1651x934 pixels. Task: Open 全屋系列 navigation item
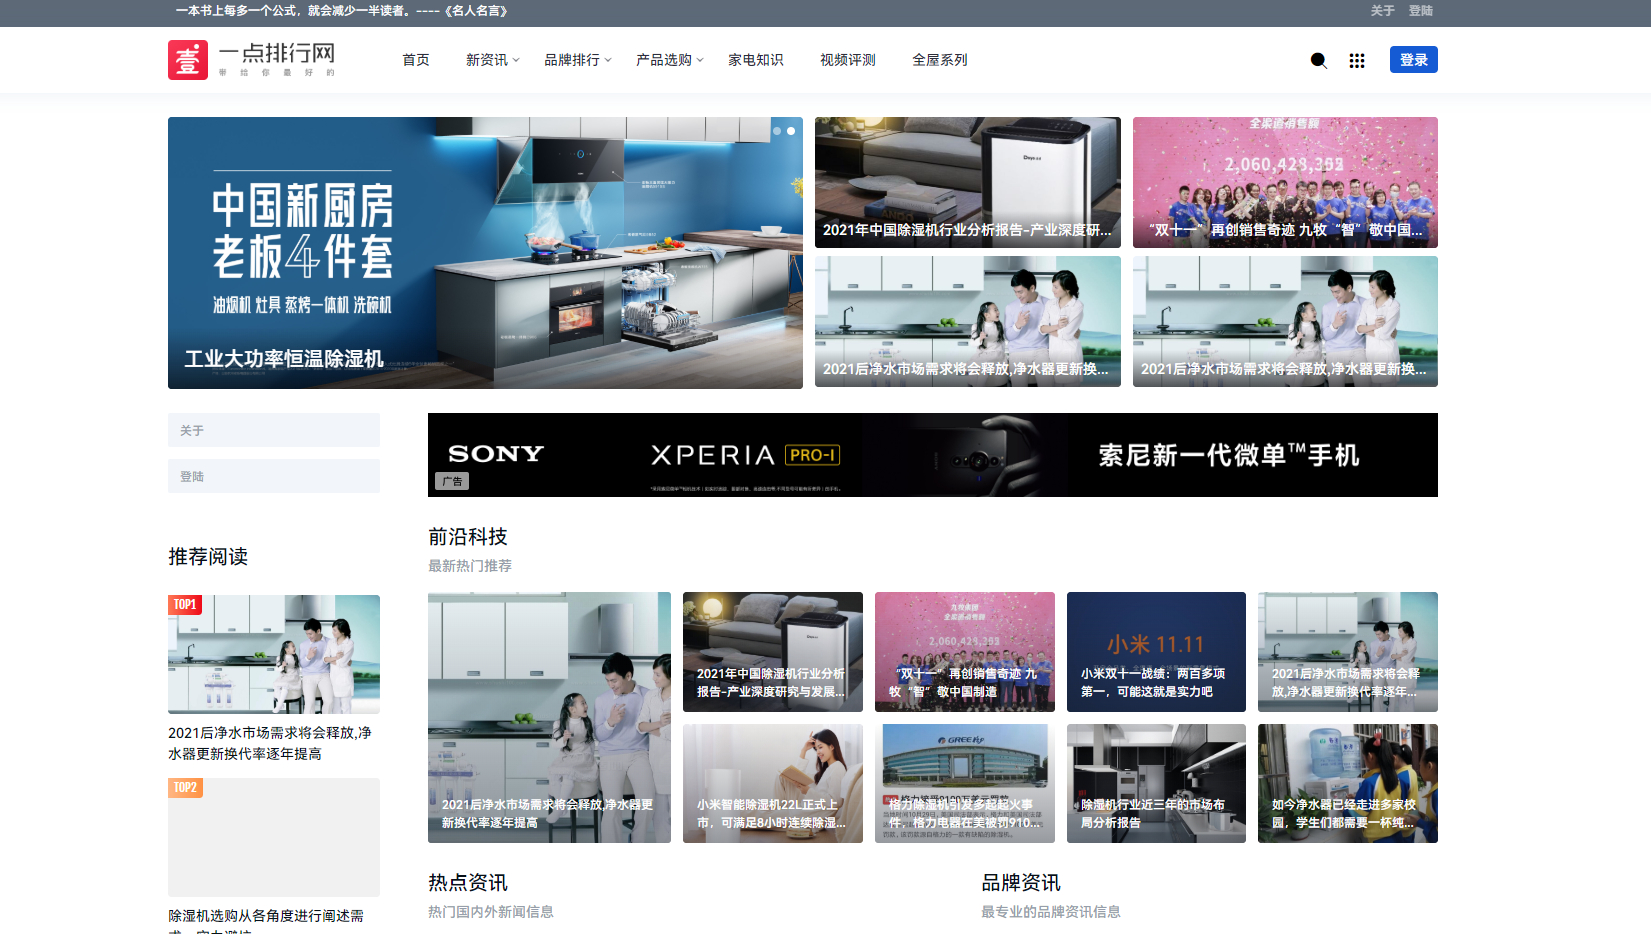tap(940, 60)
